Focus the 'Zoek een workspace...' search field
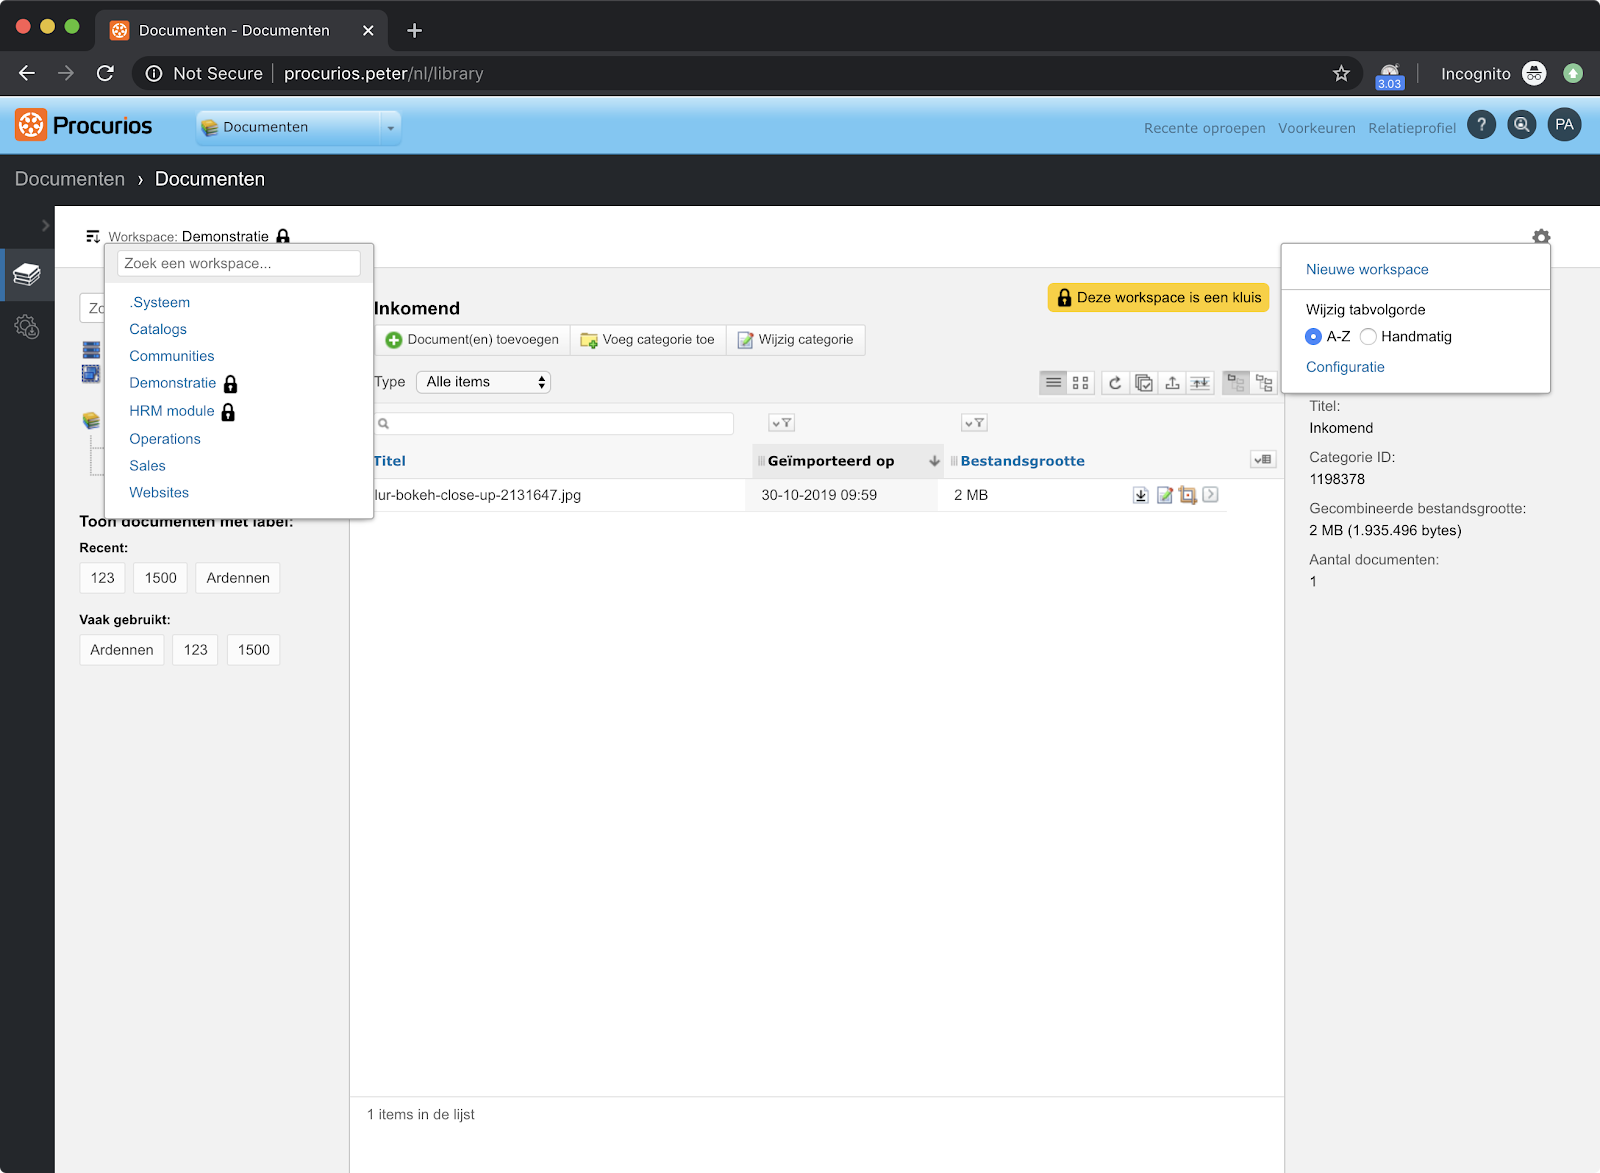 click(x=239, y=263)
